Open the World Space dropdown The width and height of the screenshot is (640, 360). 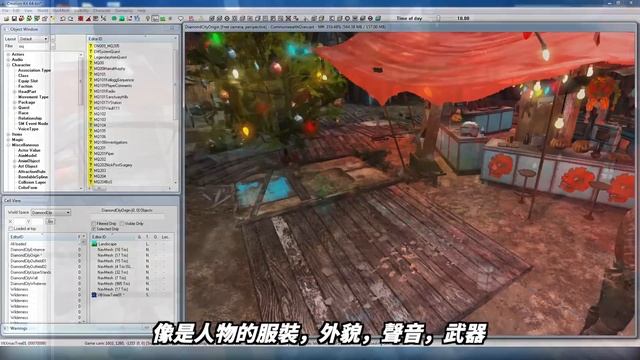(51, 213)
